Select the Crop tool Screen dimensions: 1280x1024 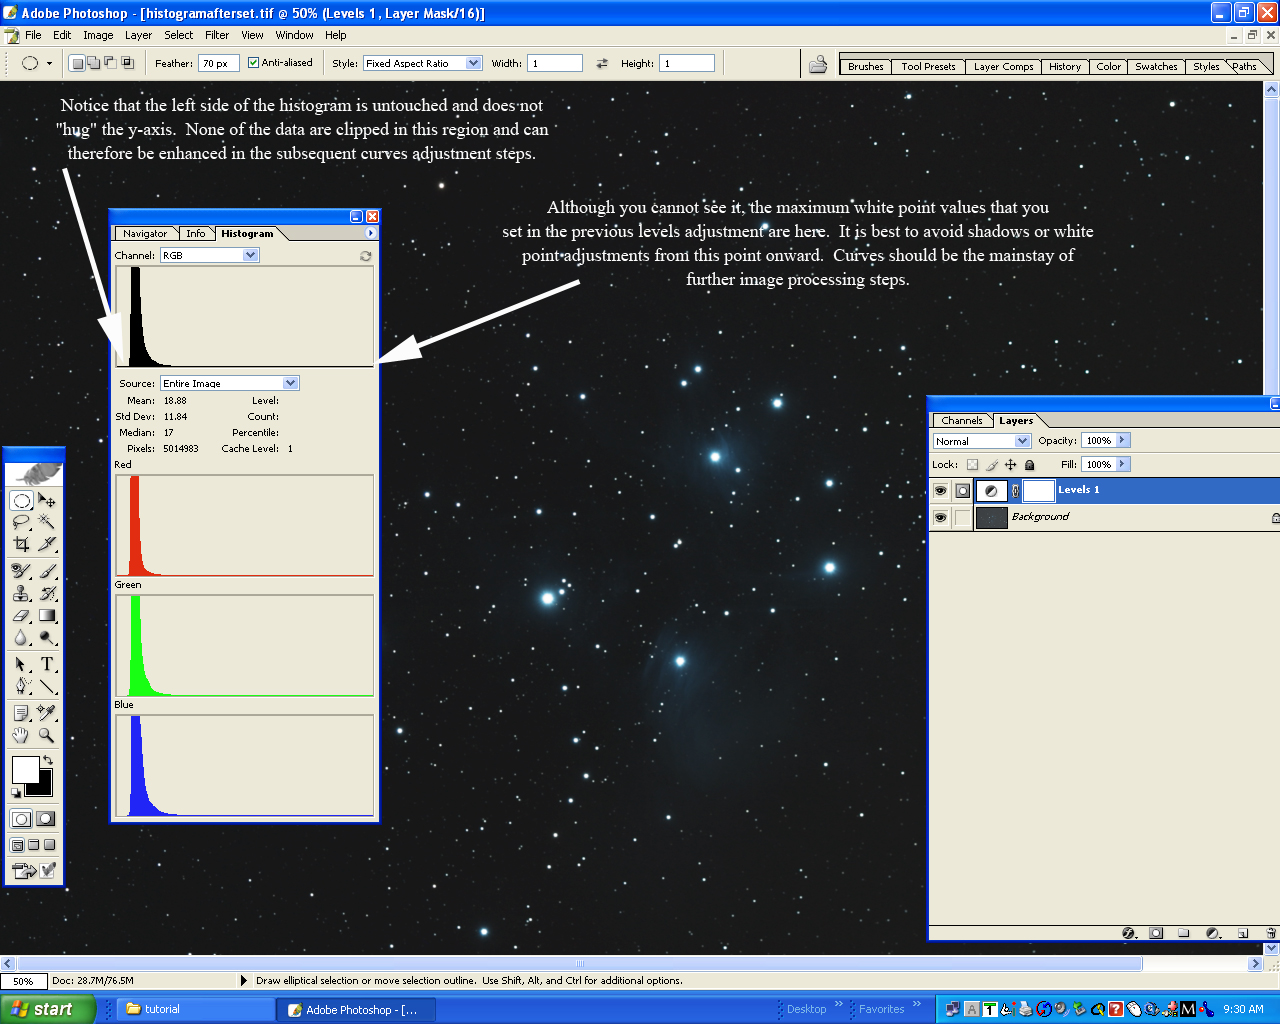[21, 544]
